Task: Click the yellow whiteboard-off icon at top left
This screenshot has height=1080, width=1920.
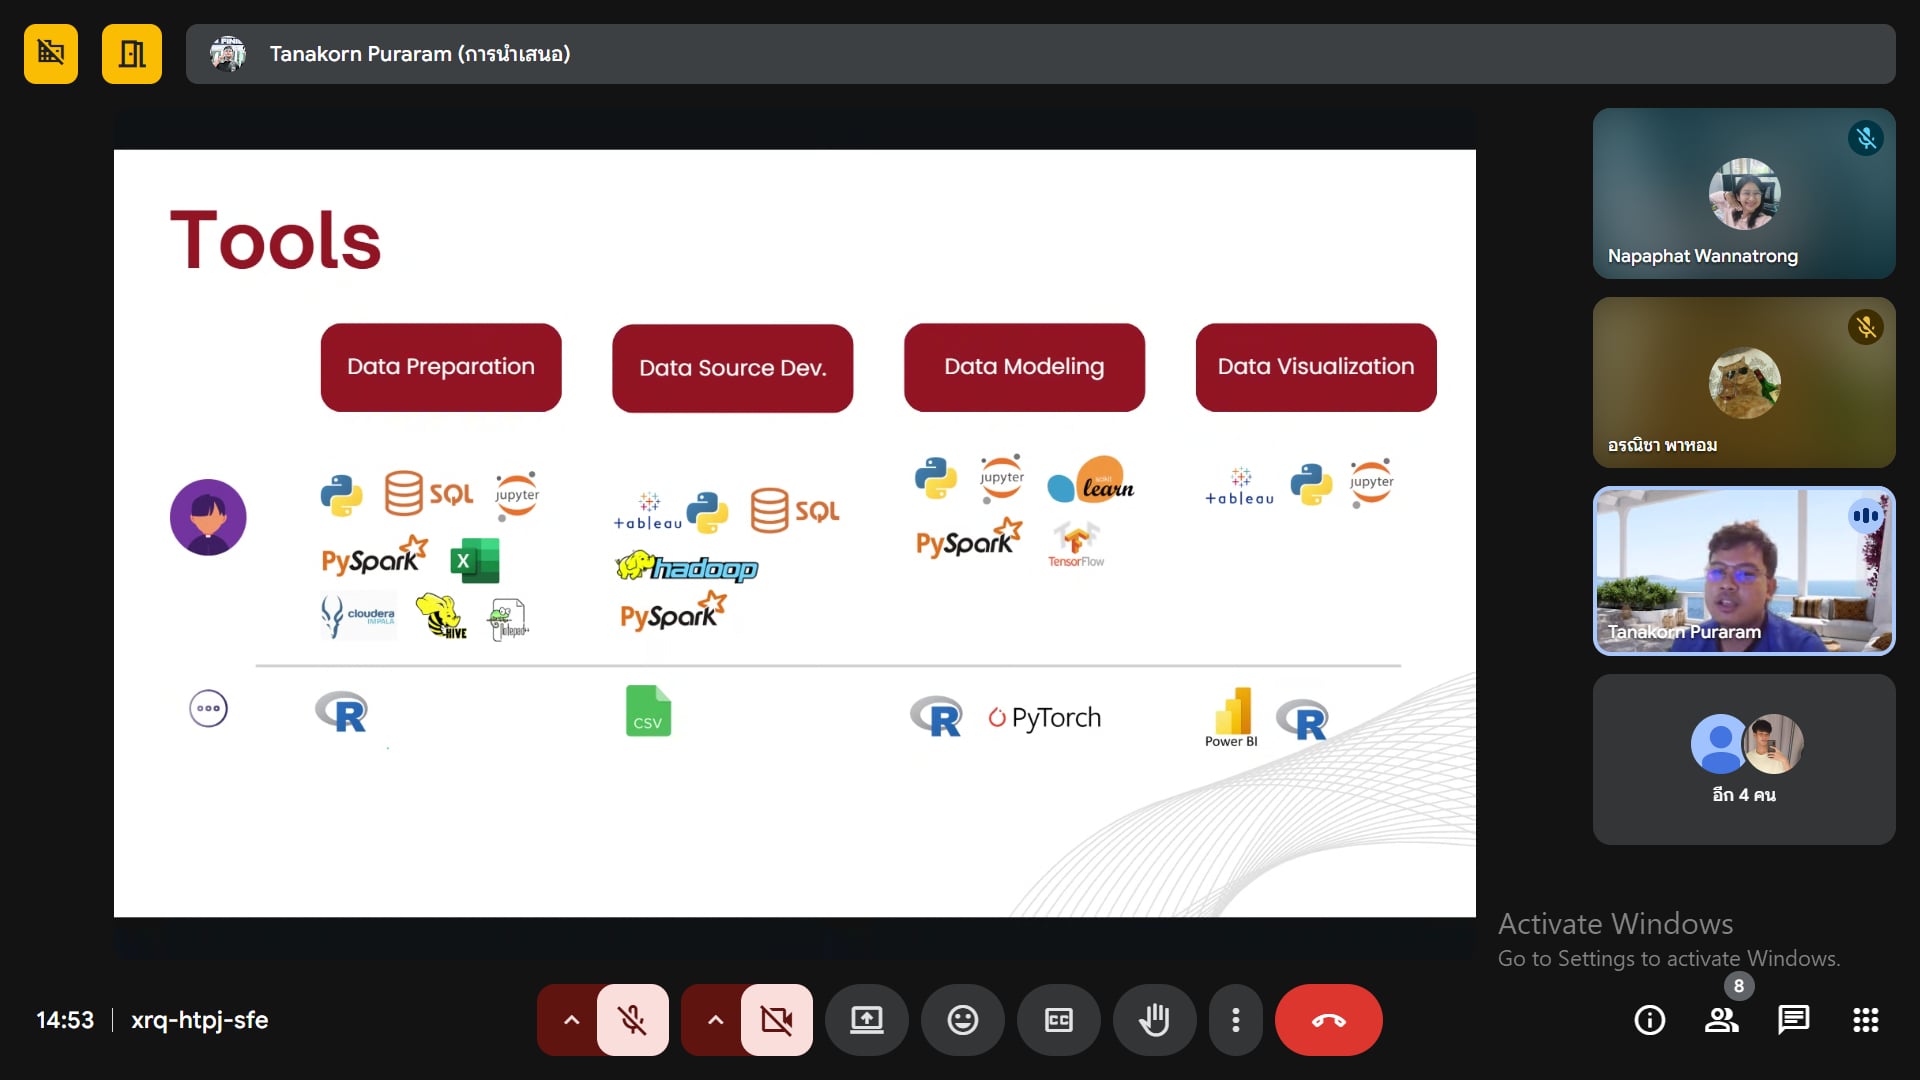Action: coord(51,54)
